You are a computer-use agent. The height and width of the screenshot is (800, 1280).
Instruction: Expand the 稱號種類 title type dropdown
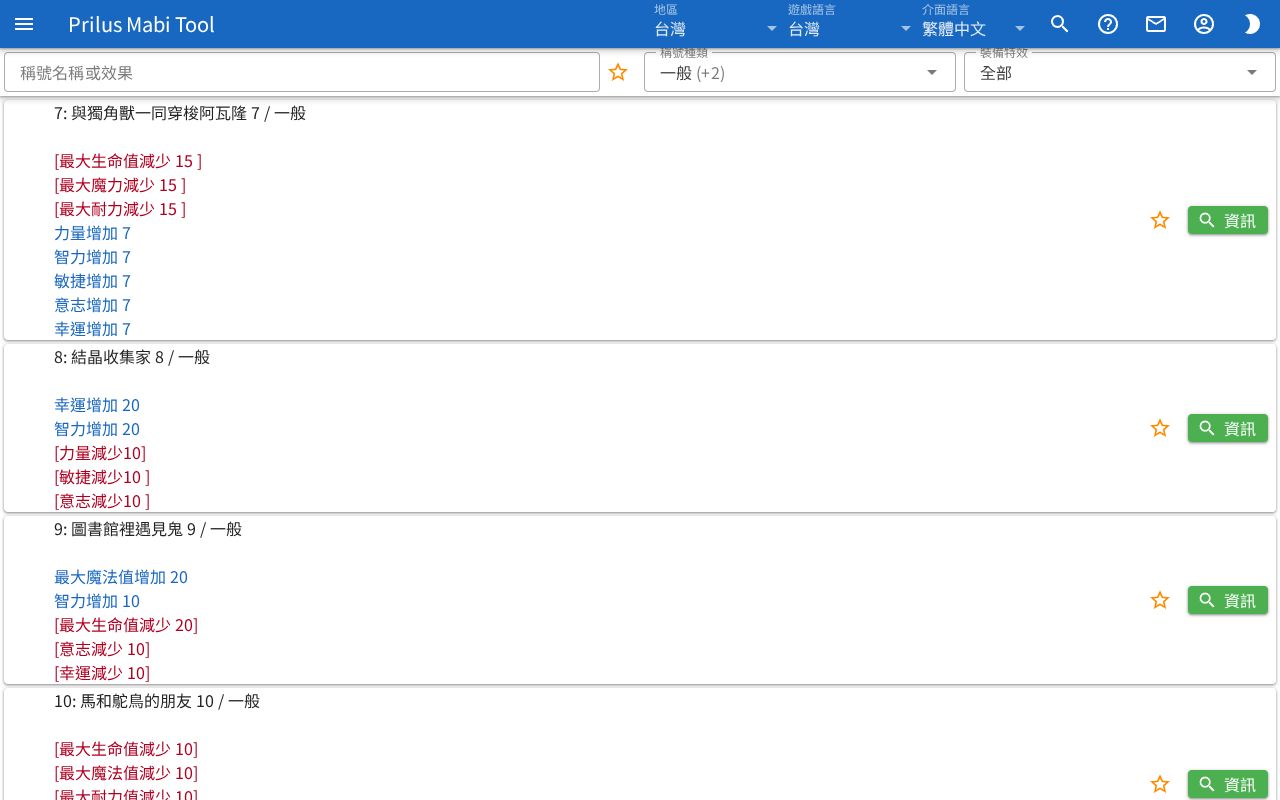tap(800, 72)
